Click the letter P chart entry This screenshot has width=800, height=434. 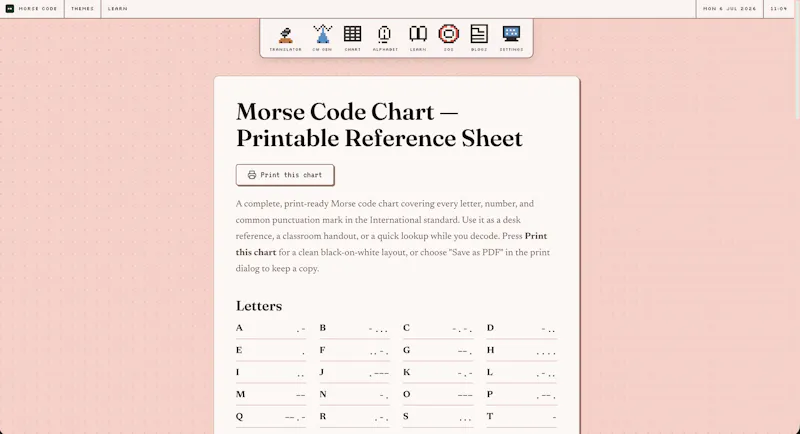coord(522,395)
